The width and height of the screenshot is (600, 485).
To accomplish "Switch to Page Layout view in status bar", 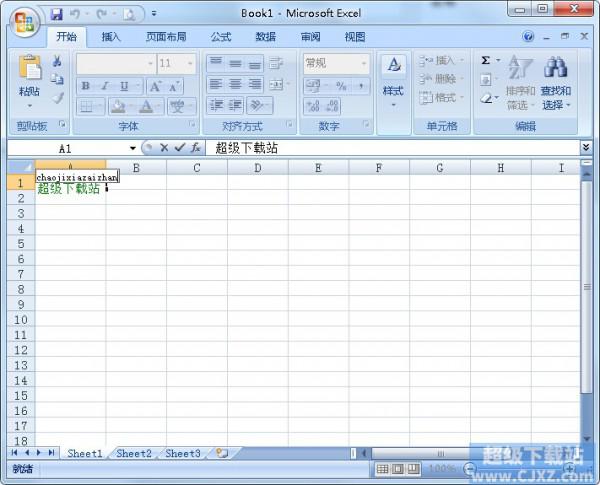I will click(x=397, y=469).
